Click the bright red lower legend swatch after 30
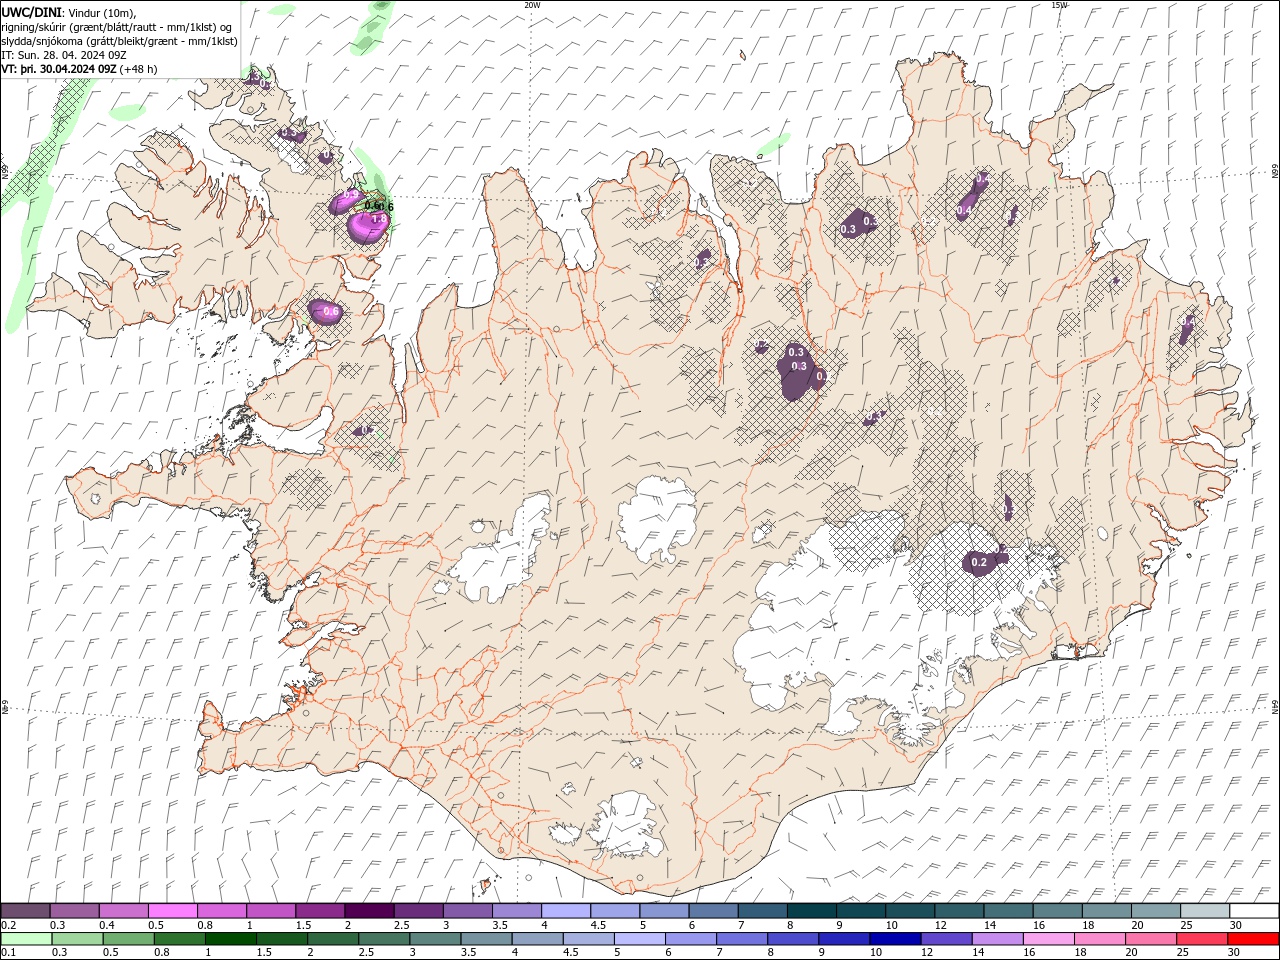The height and width of the screenshot is (960, 1280). click(x=1252, y=939)
